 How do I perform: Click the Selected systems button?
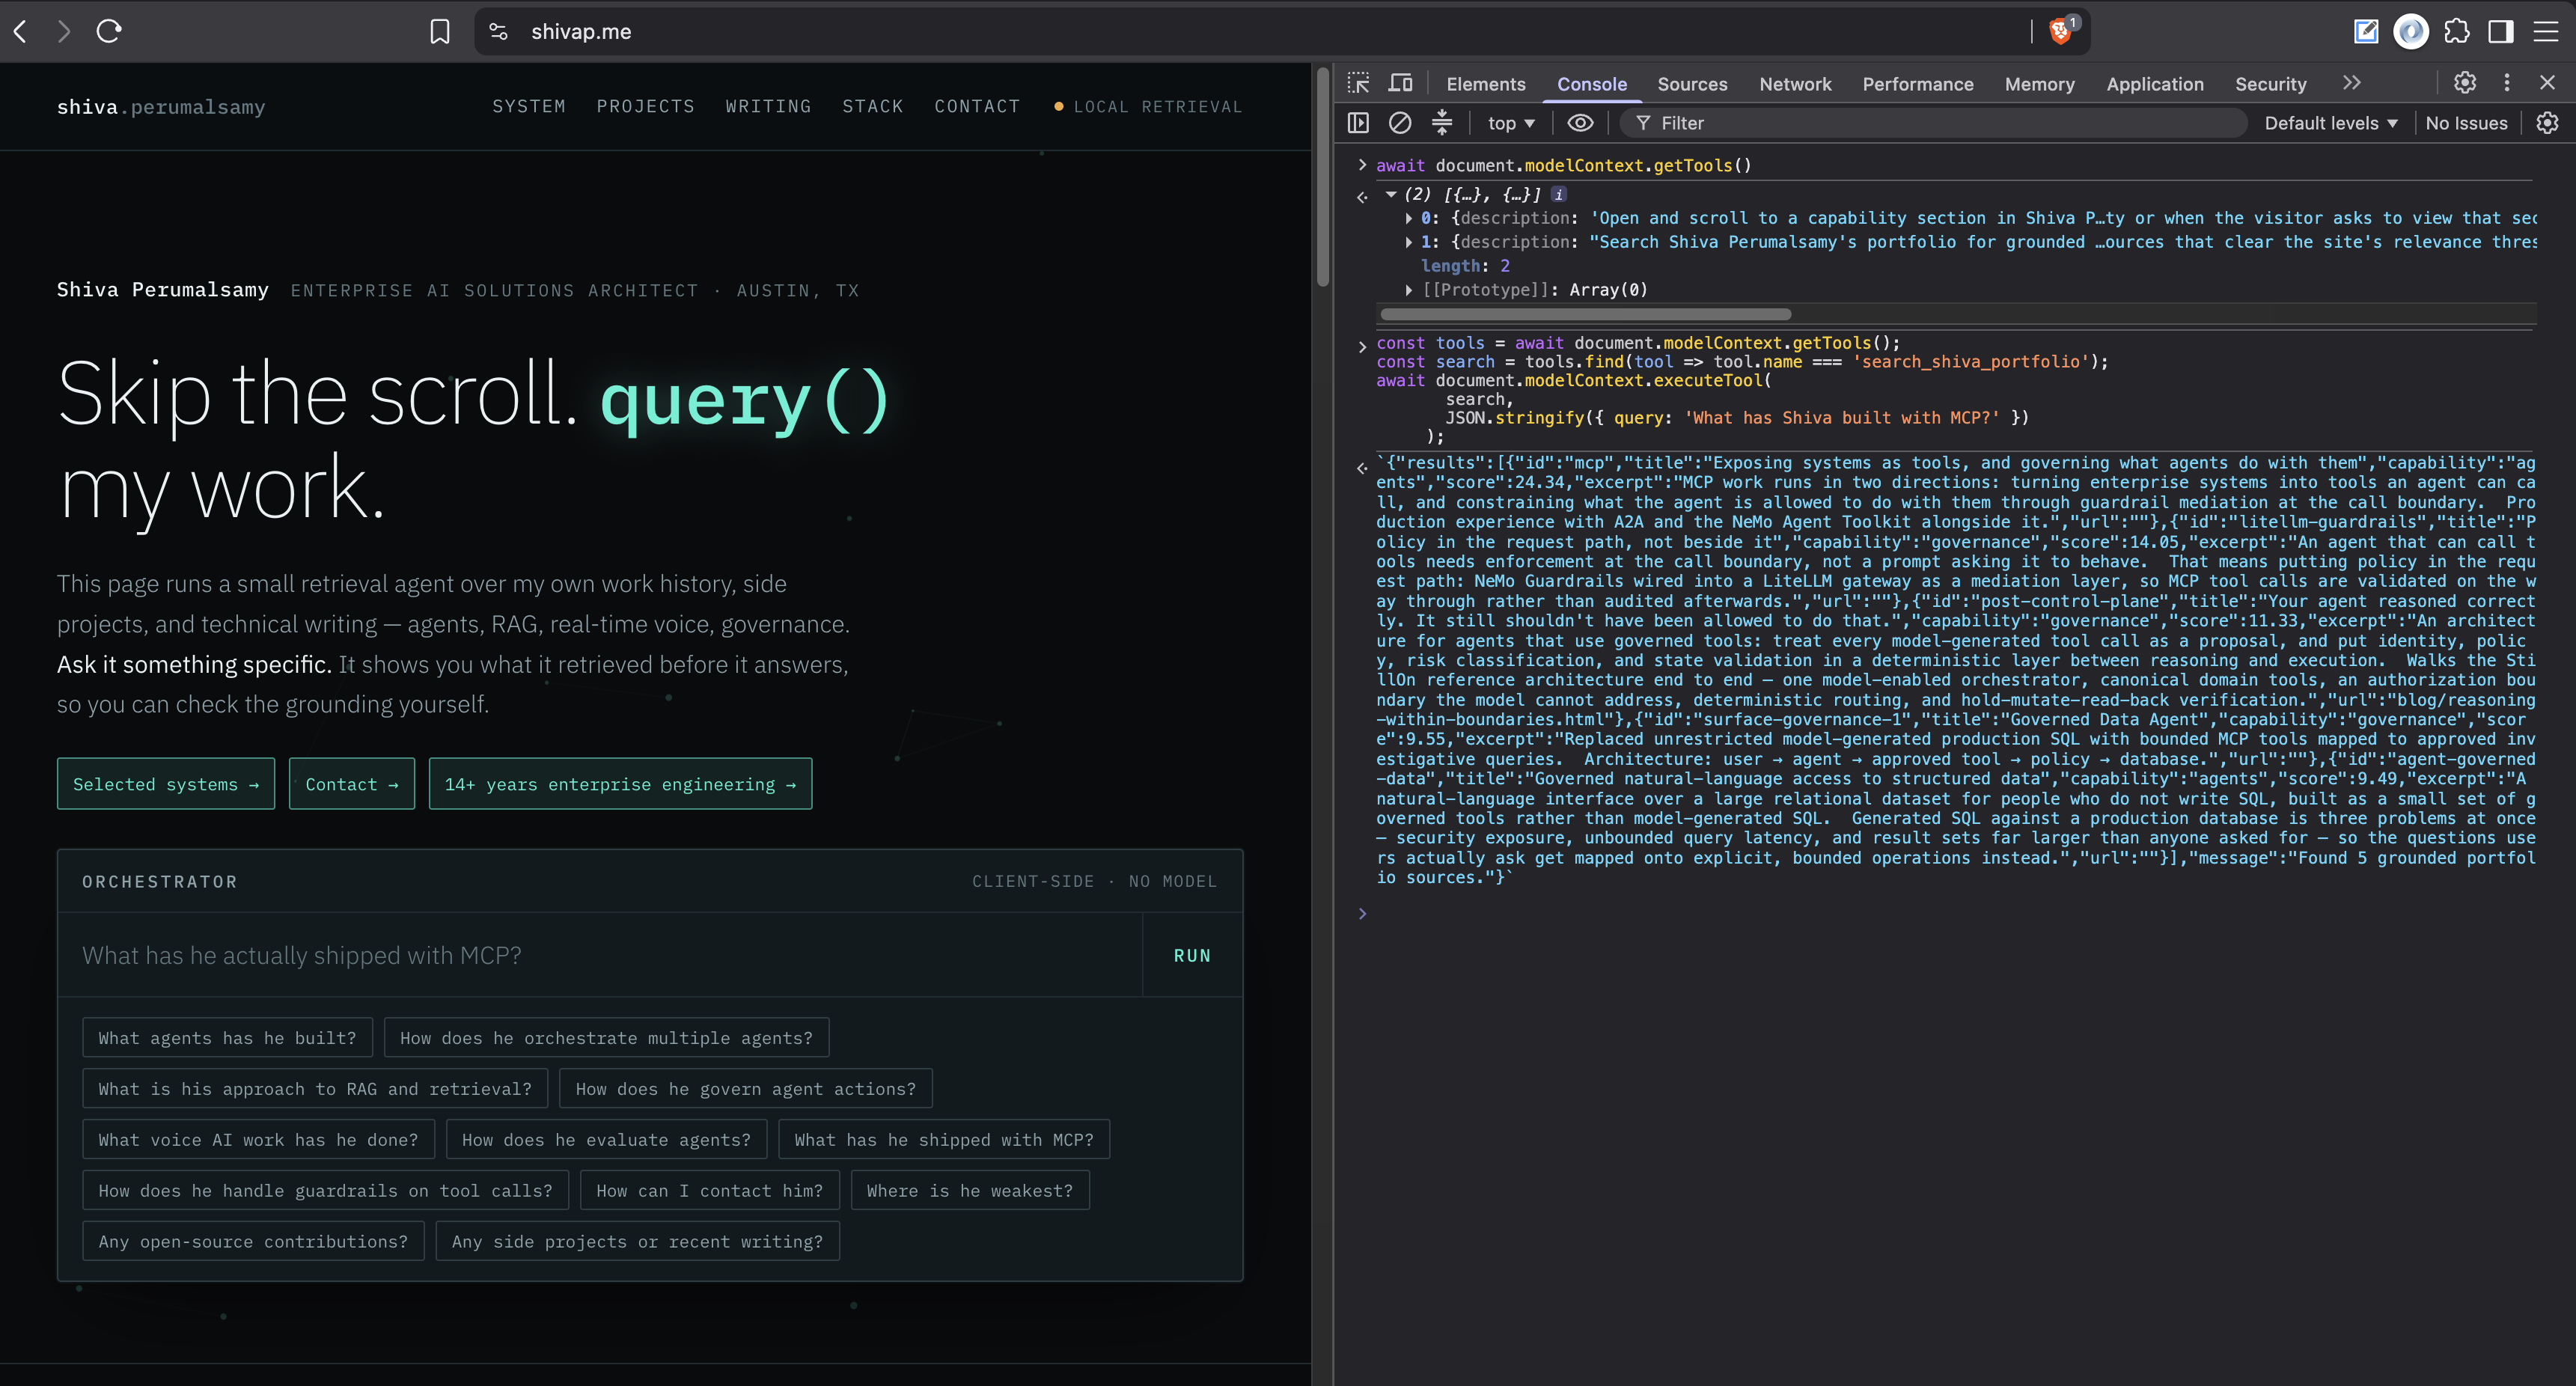[166, 784]
